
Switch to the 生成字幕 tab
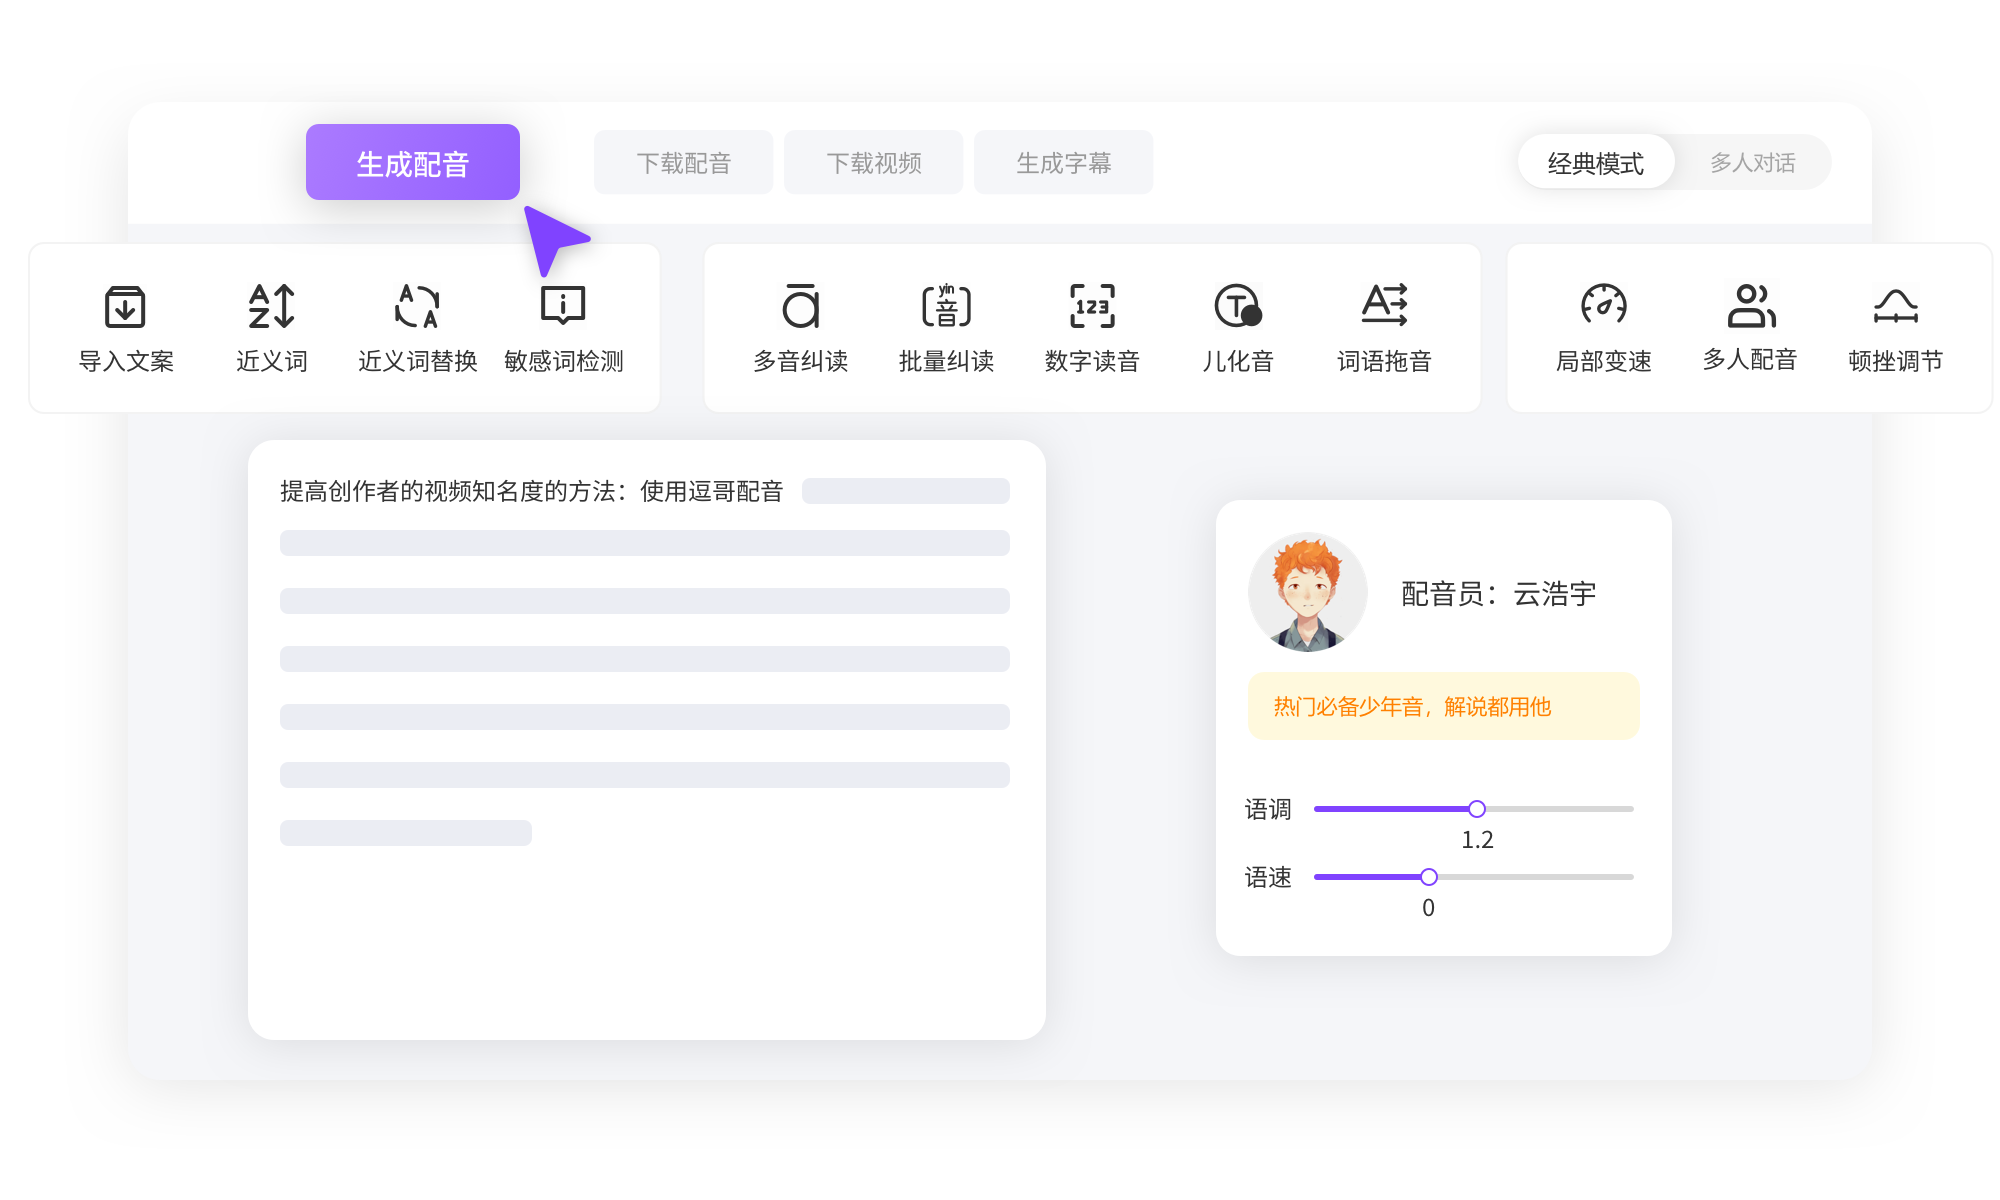[x=1063, y=162]
